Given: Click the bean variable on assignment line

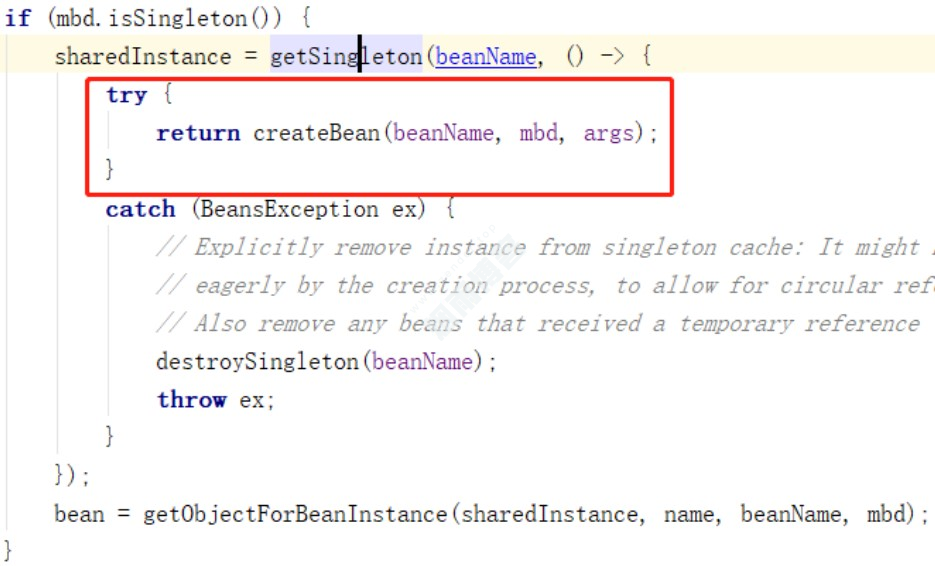Looking at the screenshot, I should click(79, 514).
